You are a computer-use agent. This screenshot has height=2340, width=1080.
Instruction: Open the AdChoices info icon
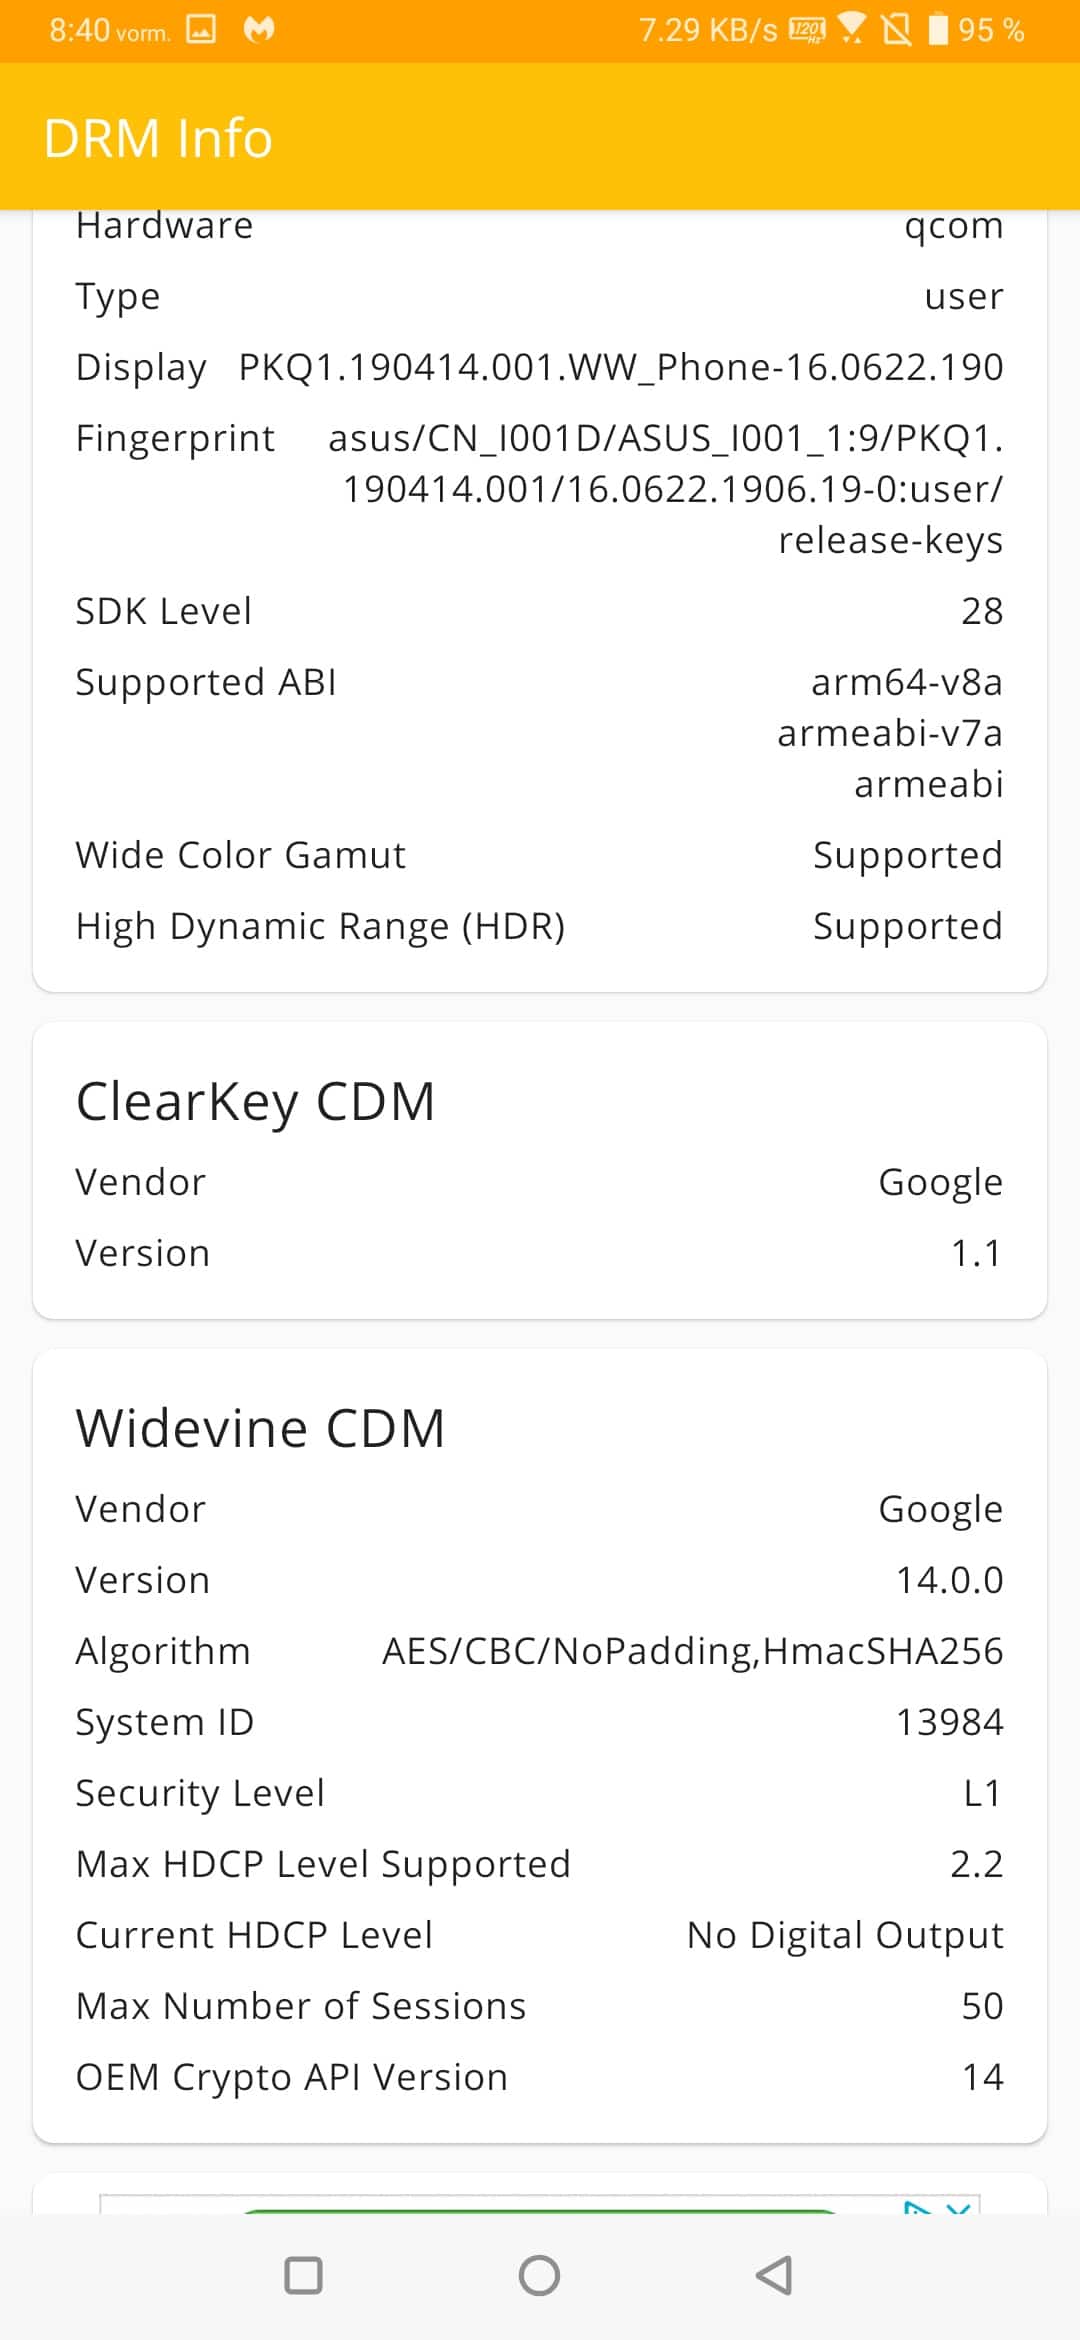917,2206
